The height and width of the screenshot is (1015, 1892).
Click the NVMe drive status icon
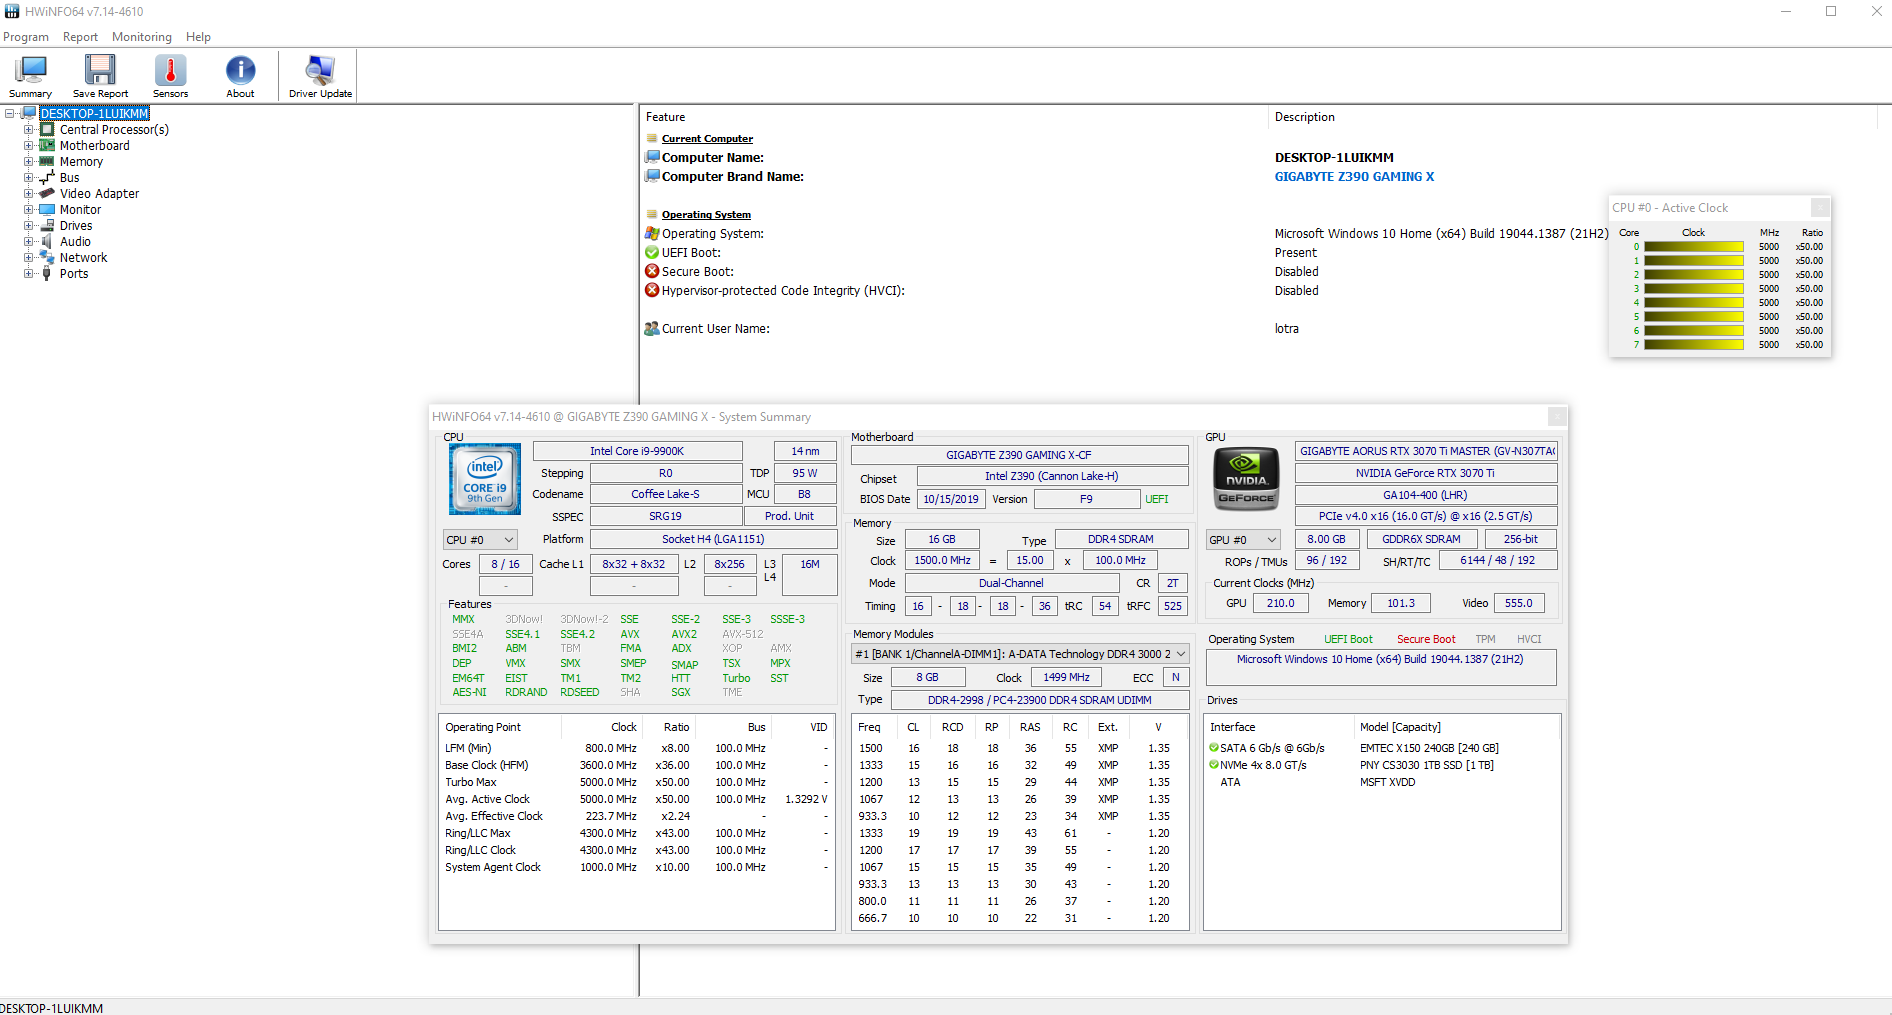coord(1214,765)
